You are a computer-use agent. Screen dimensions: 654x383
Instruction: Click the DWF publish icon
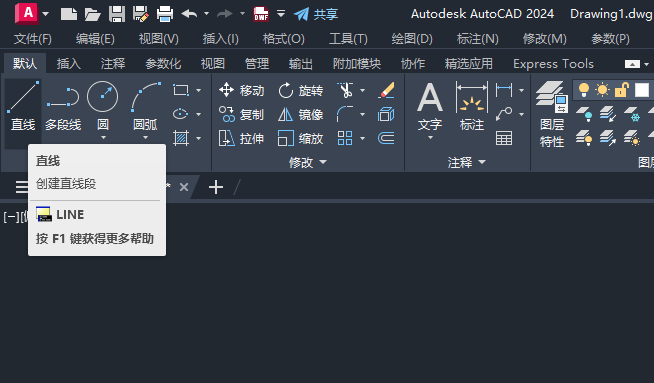[261, 14]
